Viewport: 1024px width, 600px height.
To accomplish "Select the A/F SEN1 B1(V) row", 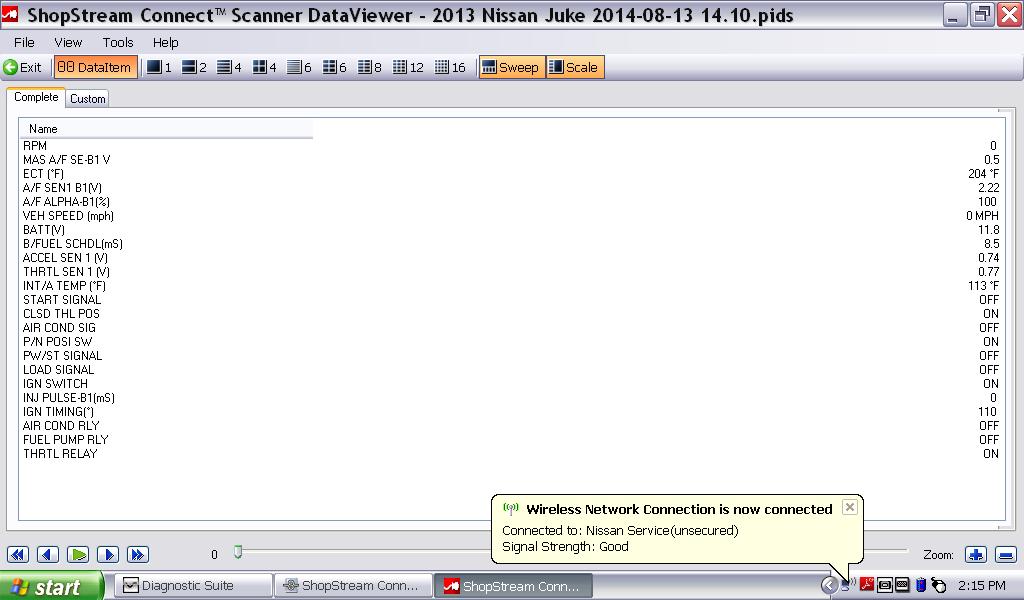I will pos(511,188).
